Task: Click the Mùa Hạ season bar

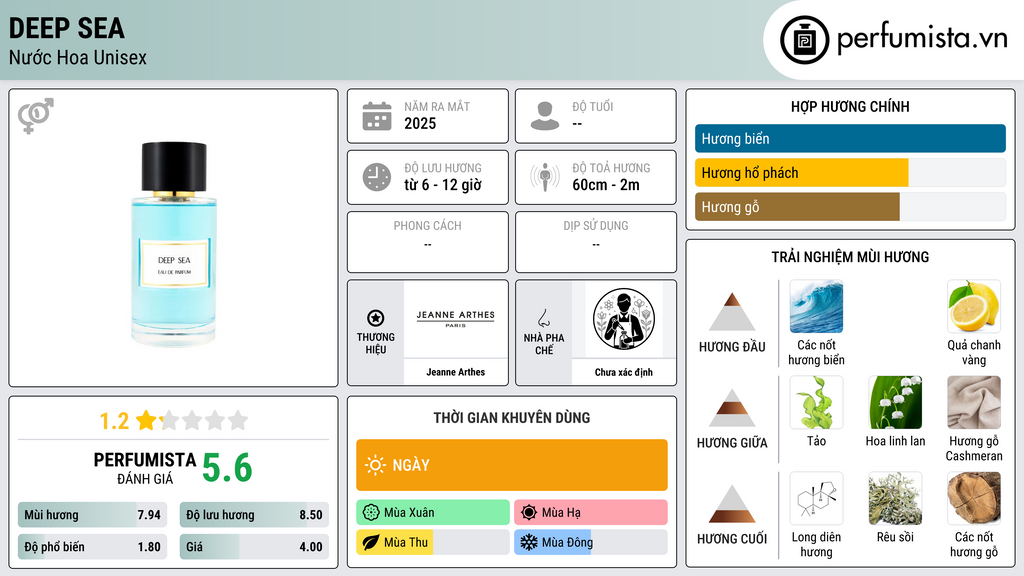Action: (590, 512)
